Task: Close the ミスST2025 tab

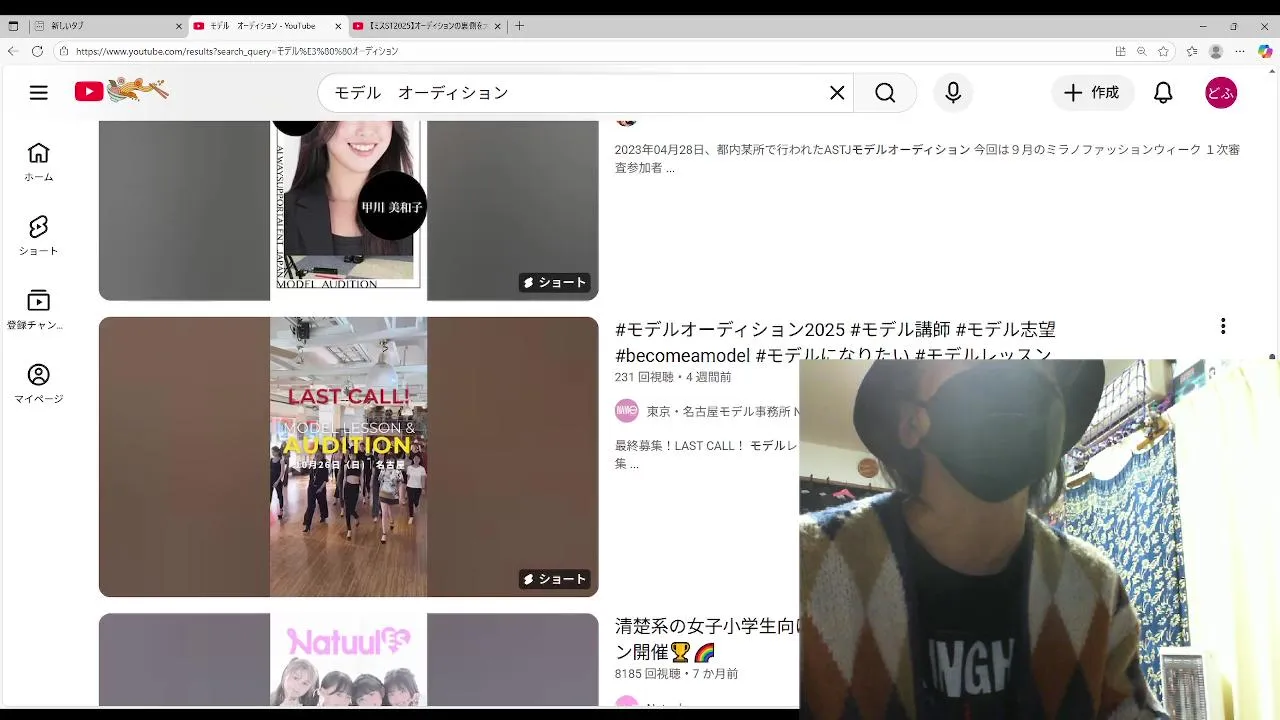Action: point(498,26)
